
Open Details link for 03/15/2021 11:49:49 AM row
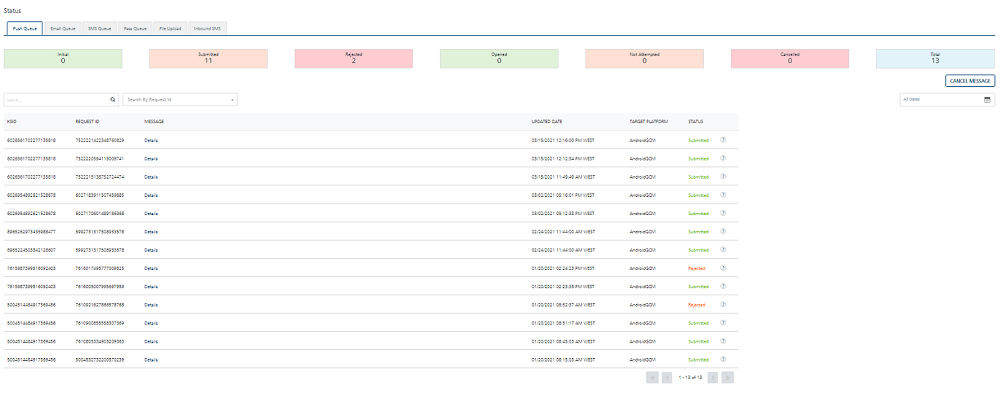pos(151,177)
